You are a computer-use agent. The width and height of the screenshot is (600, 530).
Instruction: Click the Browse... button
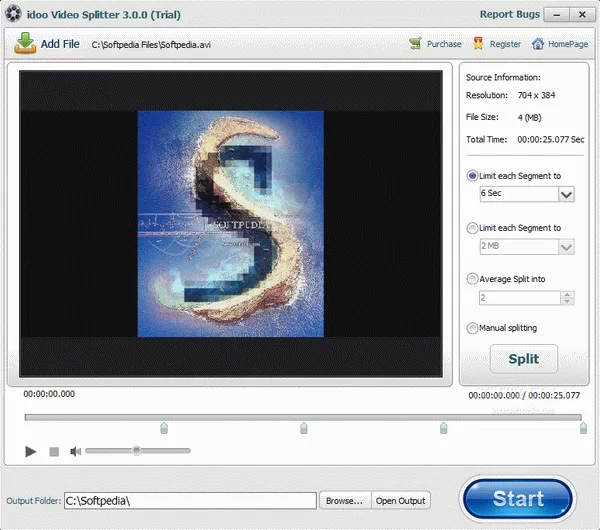[344, 500]
